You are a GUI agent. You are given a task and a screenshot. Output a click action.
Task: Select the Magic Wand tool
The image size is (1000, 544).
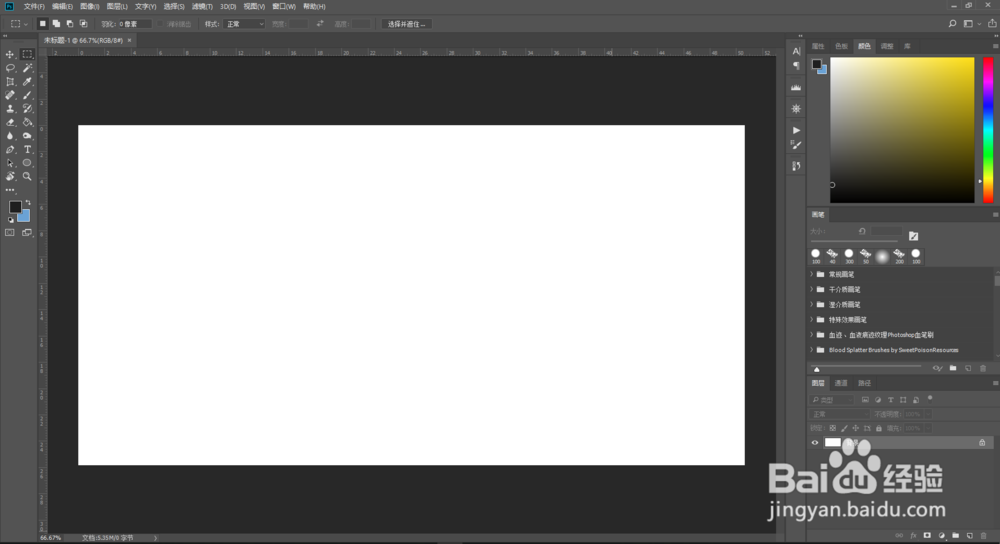(x=27, y=68)
